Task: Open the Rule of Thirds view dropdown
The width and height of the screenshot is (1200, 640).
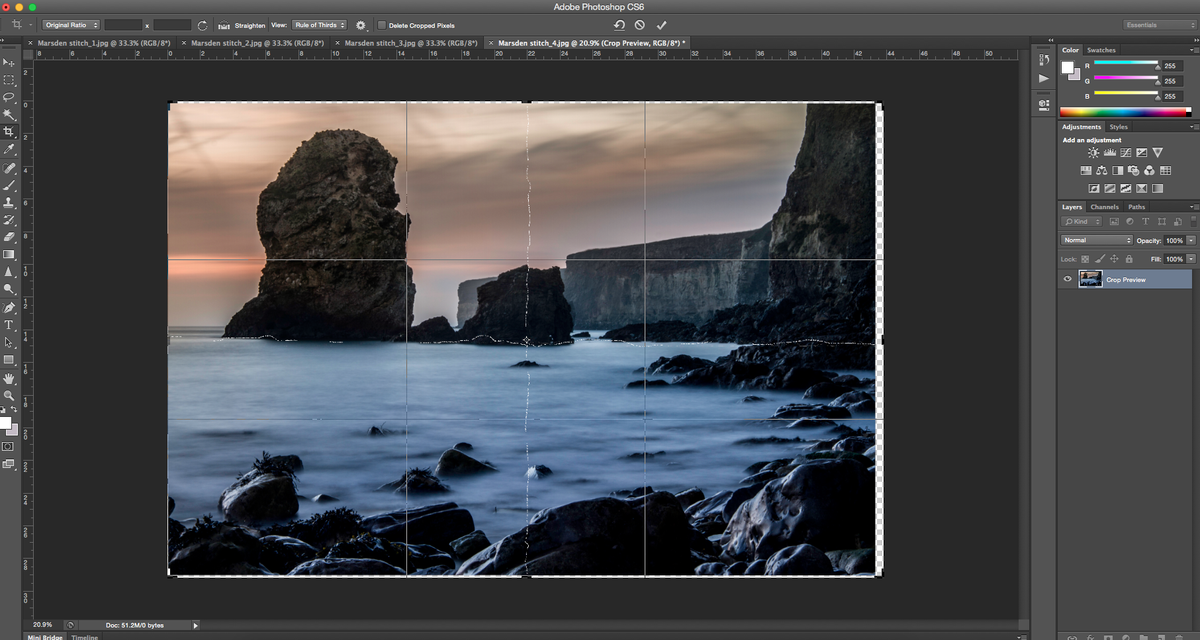Action: click(318, 25)
